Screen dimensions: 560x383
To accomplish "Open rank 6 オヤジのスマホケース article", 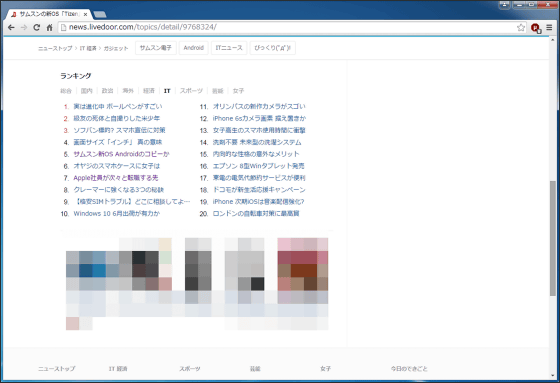I will point(116,166).
